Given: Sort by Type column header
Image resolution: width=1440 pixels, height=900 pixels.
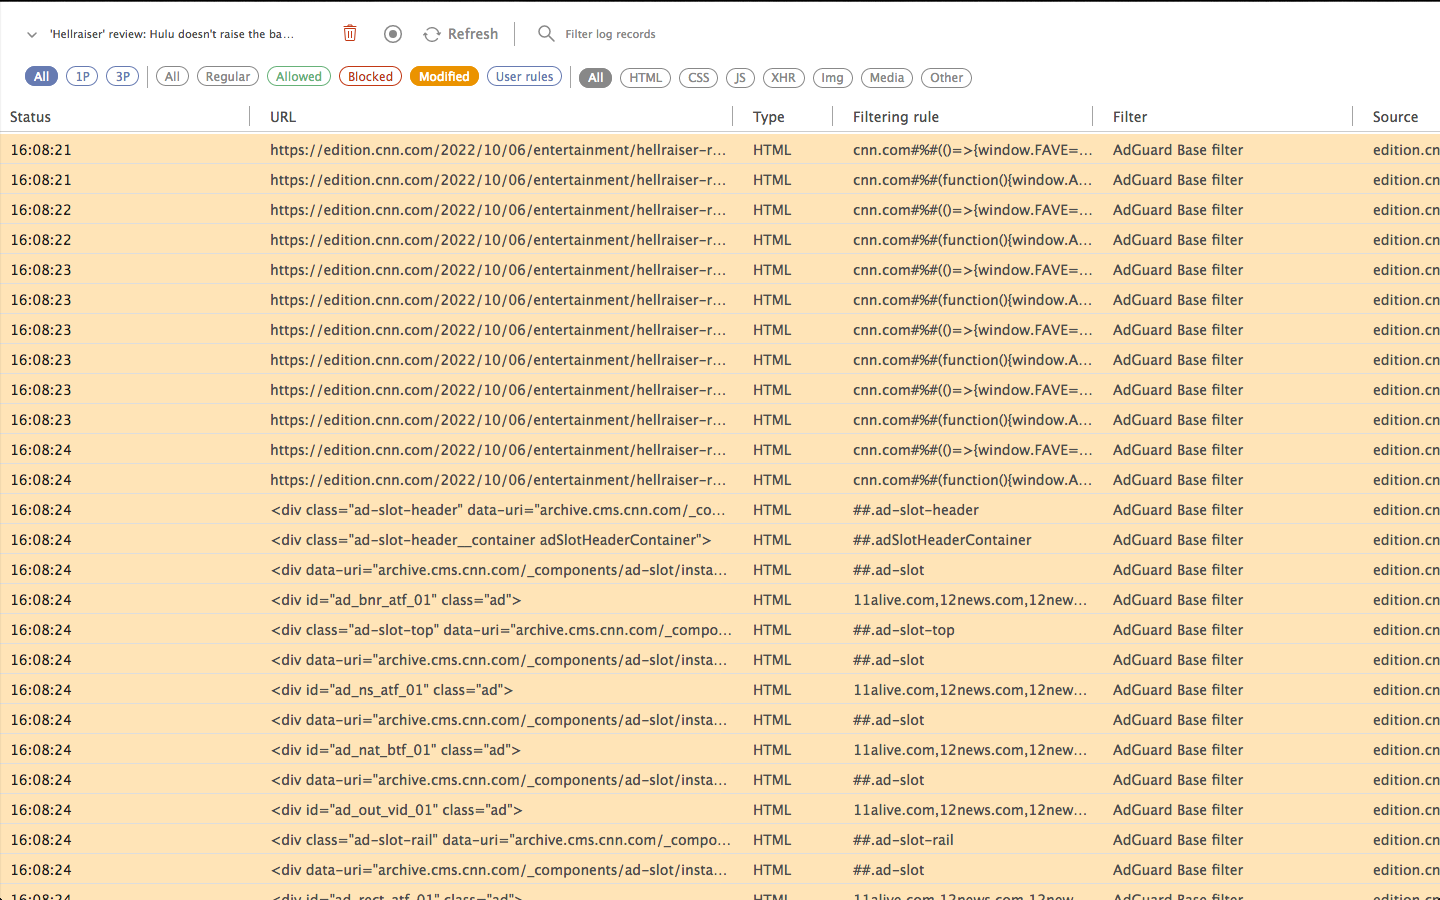Looking at the screenshot, I should click(769, 116).
